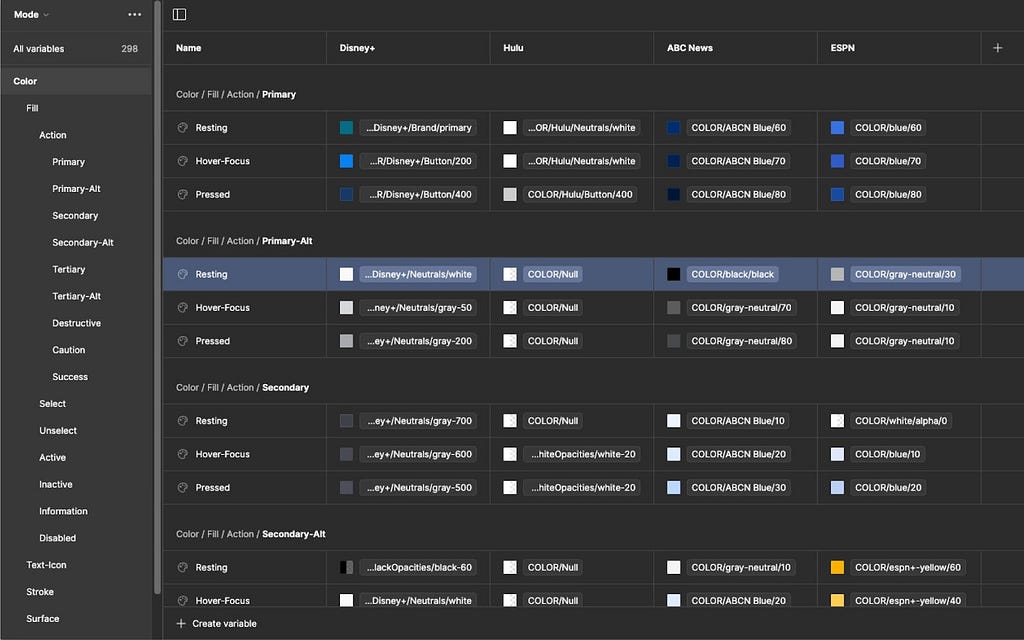
Task: Click the color type icon of Secondary Hover-Focus
Action: [x=183, y=455]
